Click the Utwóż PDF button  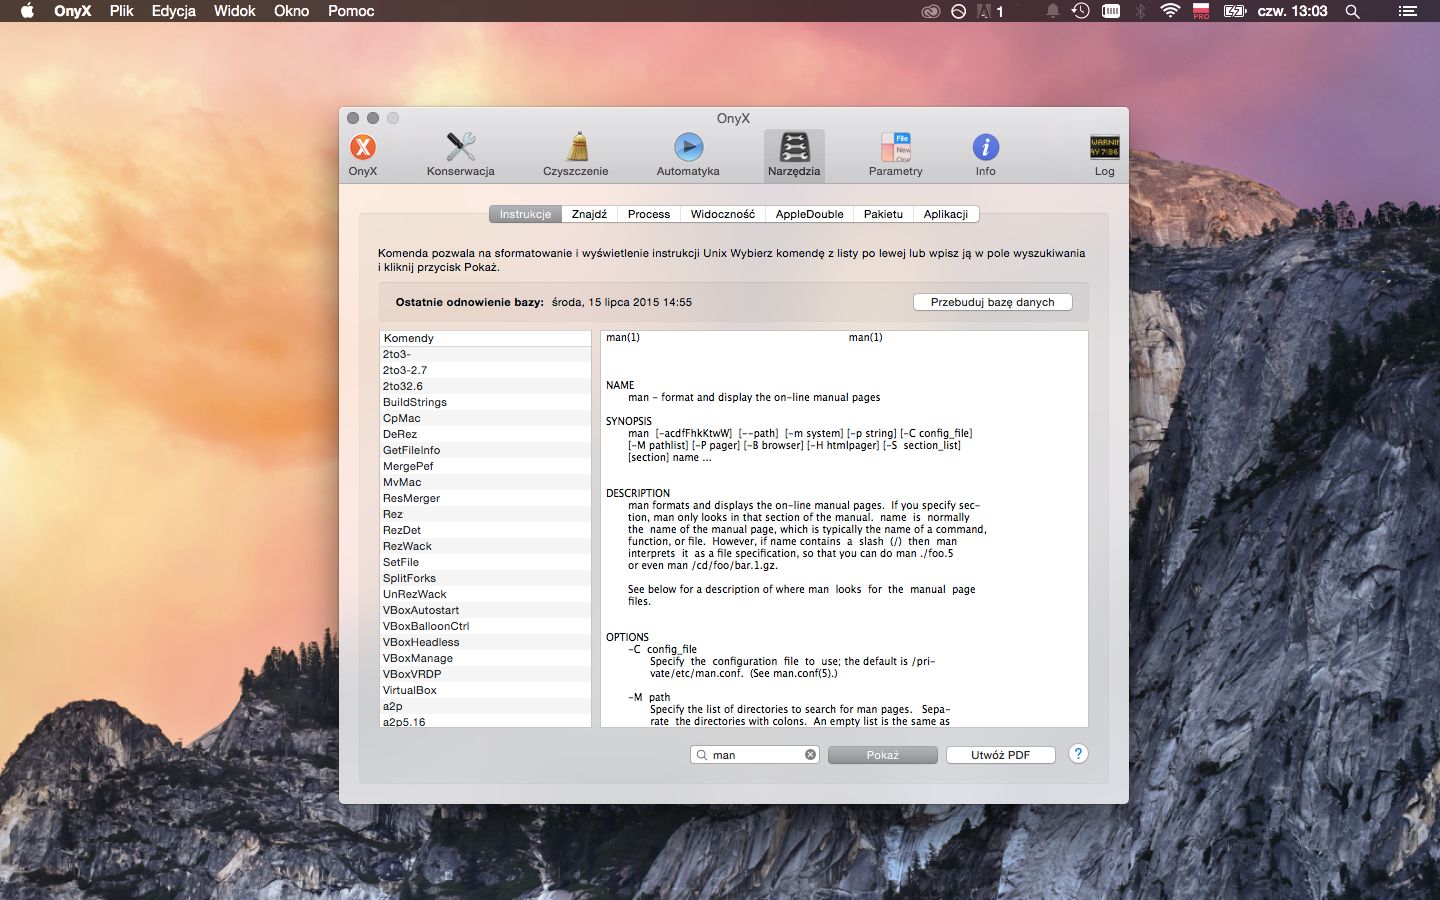point(1000,755)
